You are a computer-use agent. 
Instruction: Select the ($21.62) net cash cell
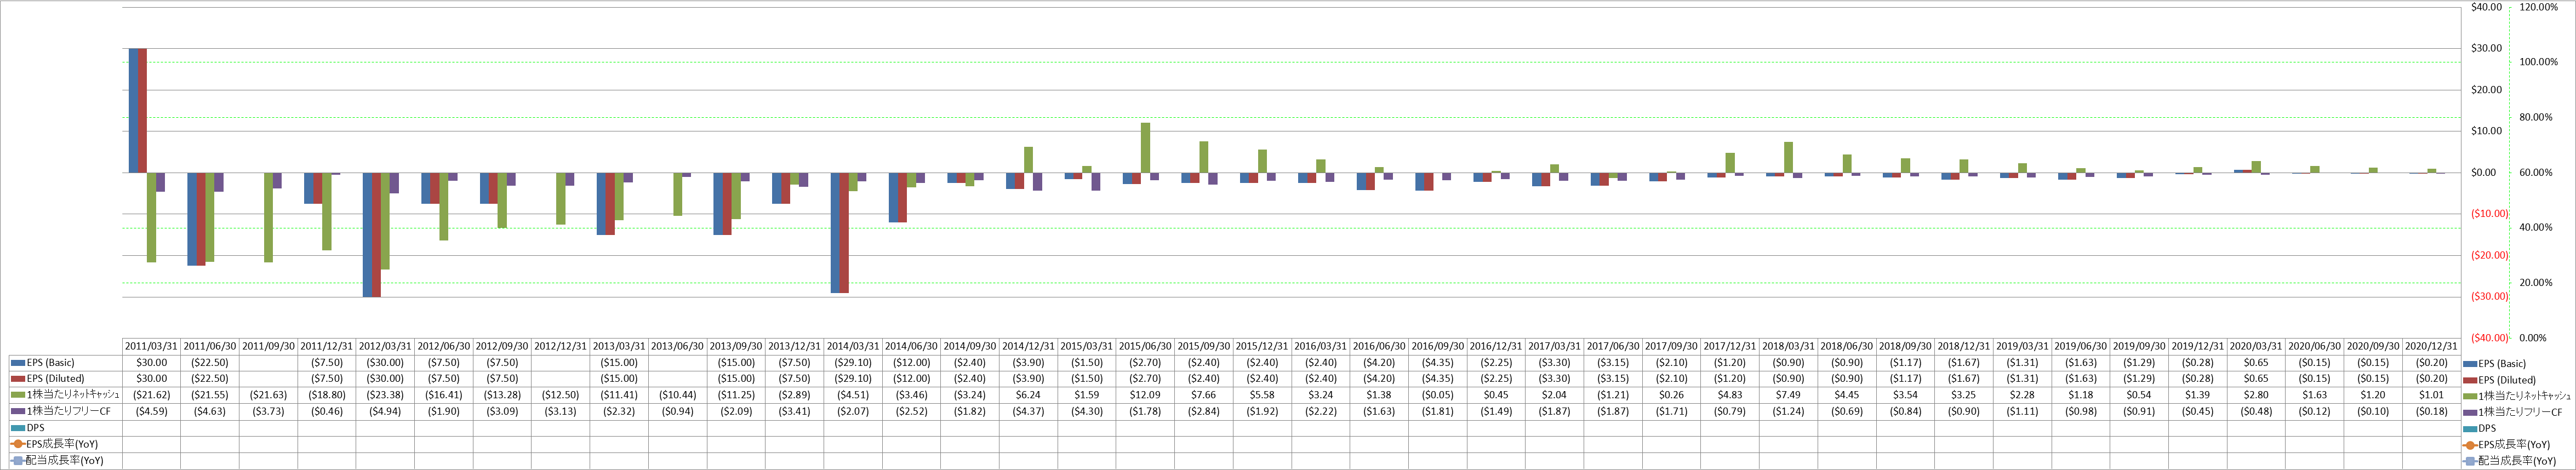[x=151, y=395]
